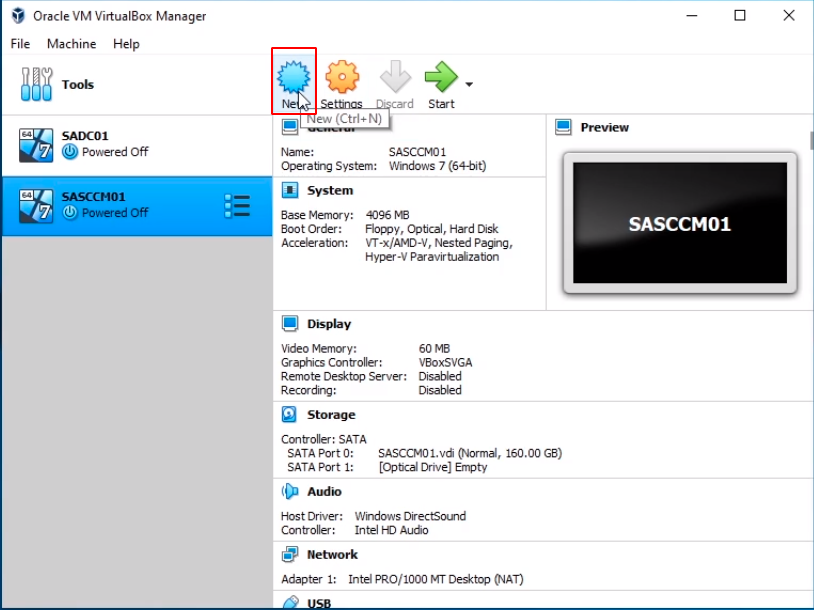814x610 pixels.
Task: Close the VirtualBox Manager window
Action: [x=789, y=16]
